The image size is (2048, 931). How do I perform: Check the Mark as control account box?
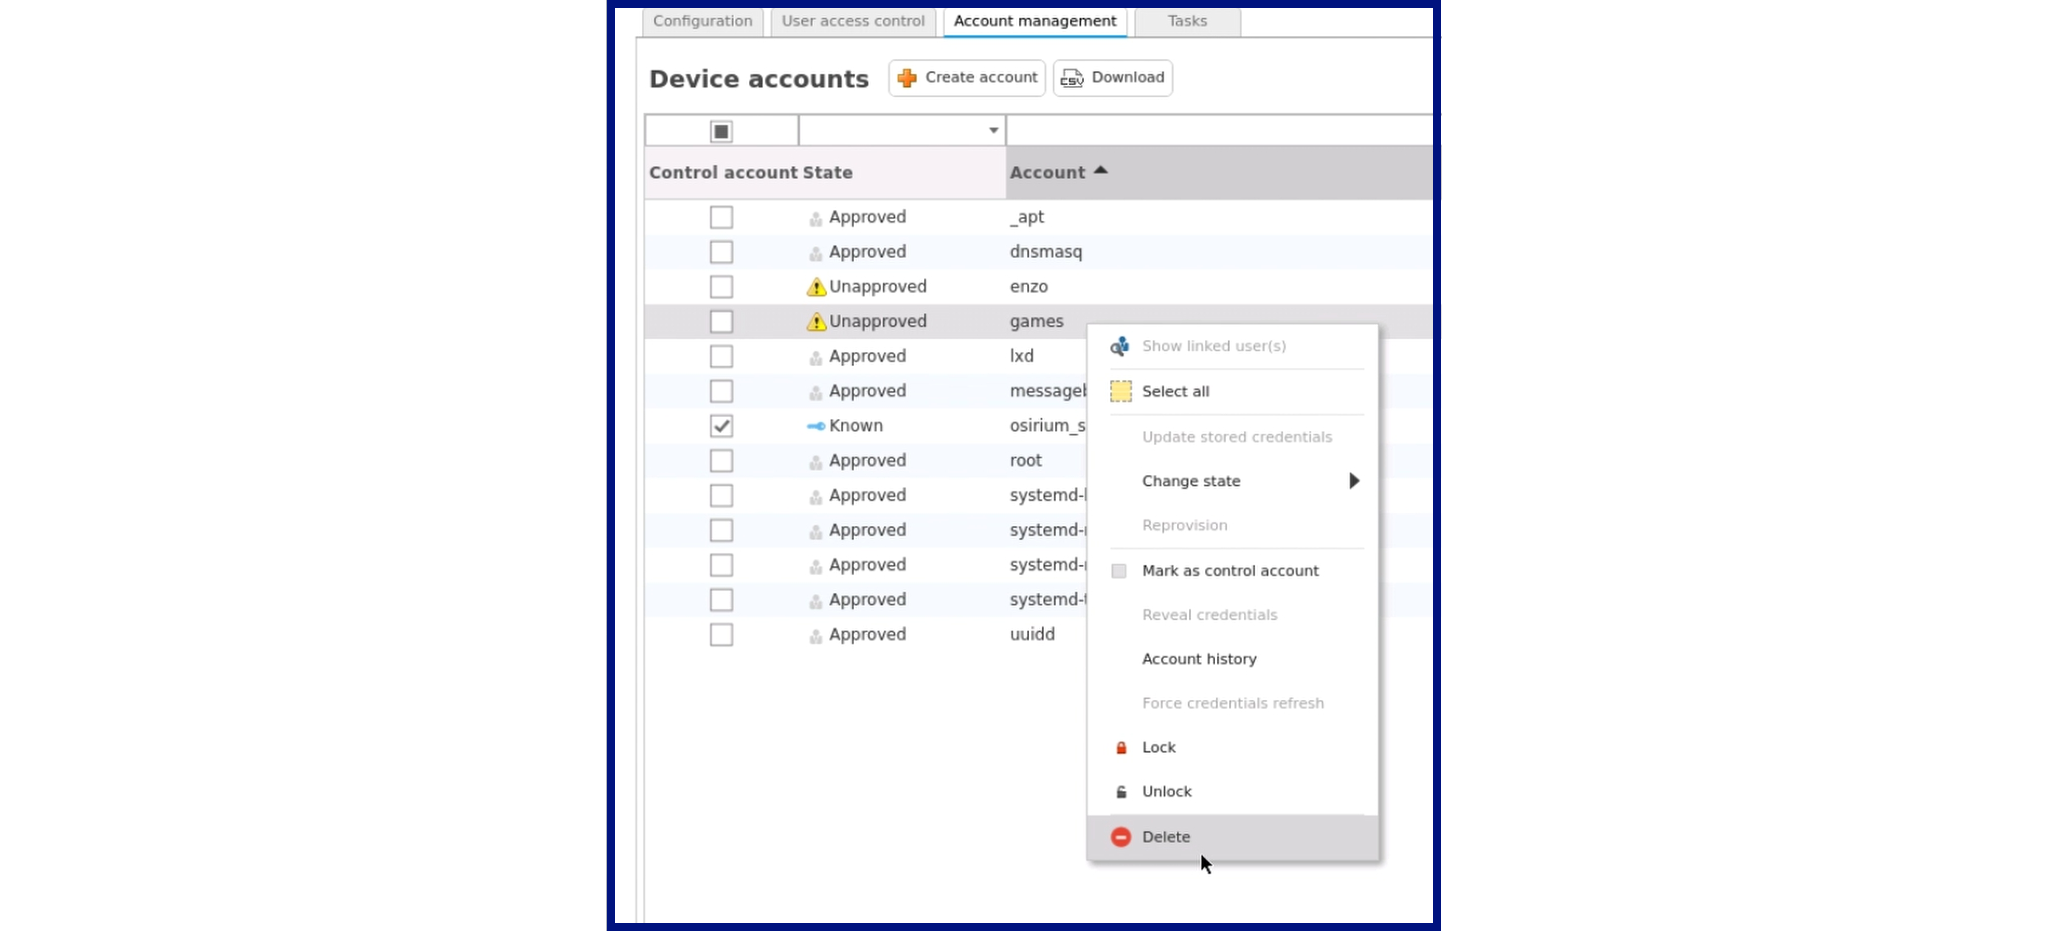click(1119, 571)
